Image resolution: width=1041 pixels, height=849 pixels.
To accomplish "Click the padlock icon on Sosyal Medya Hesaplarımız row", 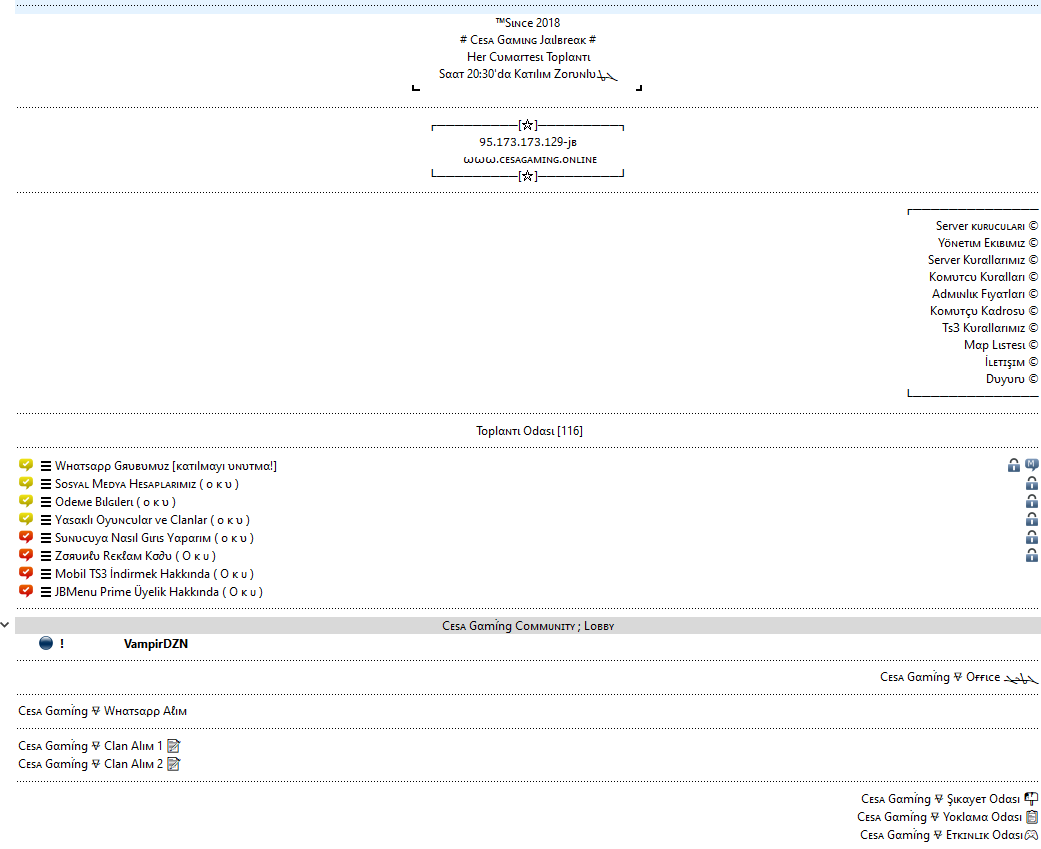I will (1032, 483).
